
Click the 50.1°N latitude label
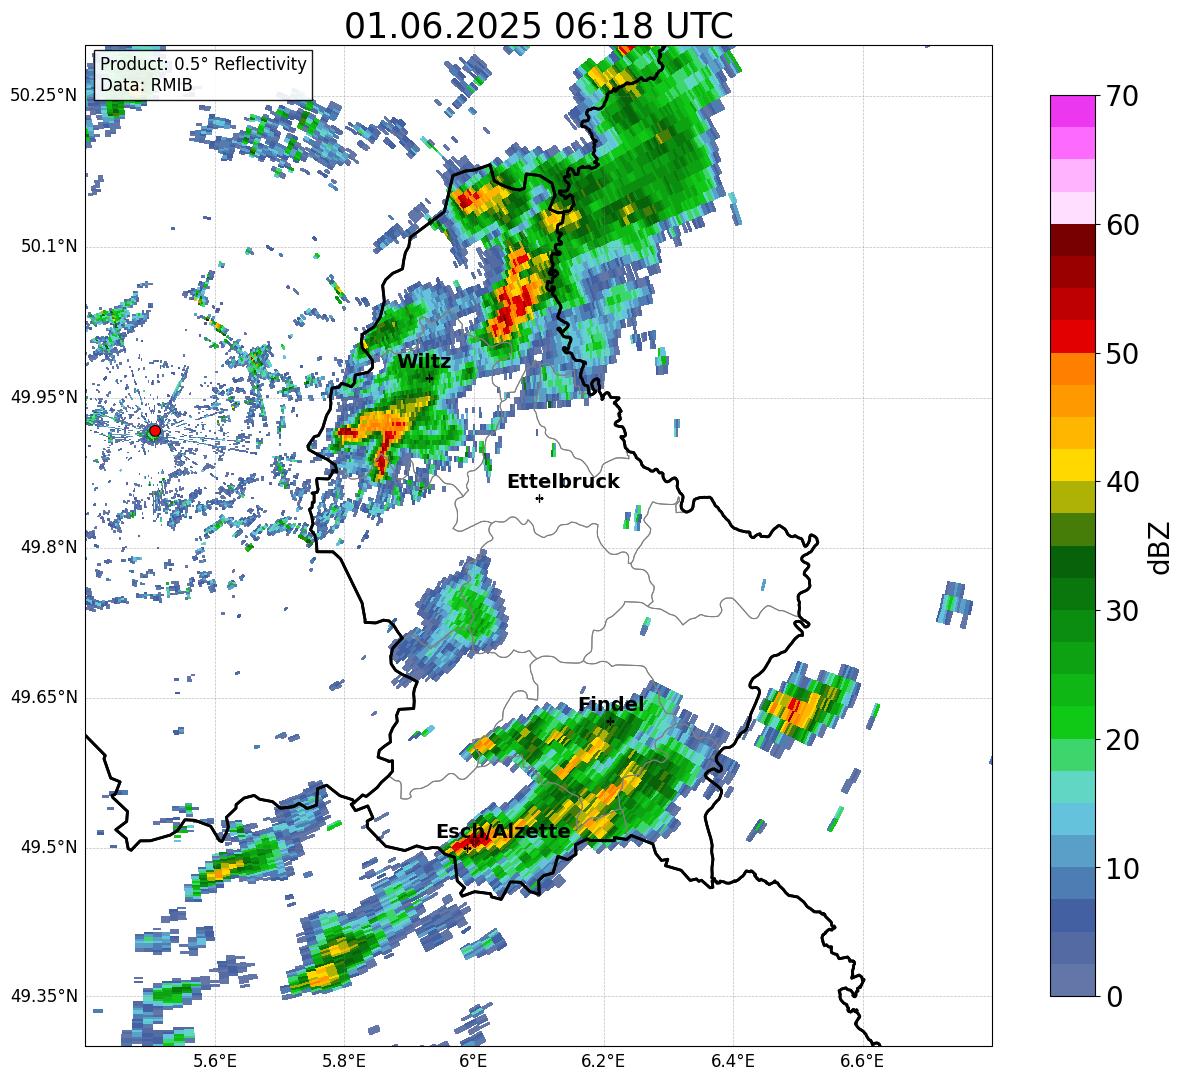(x=49, y=247)
